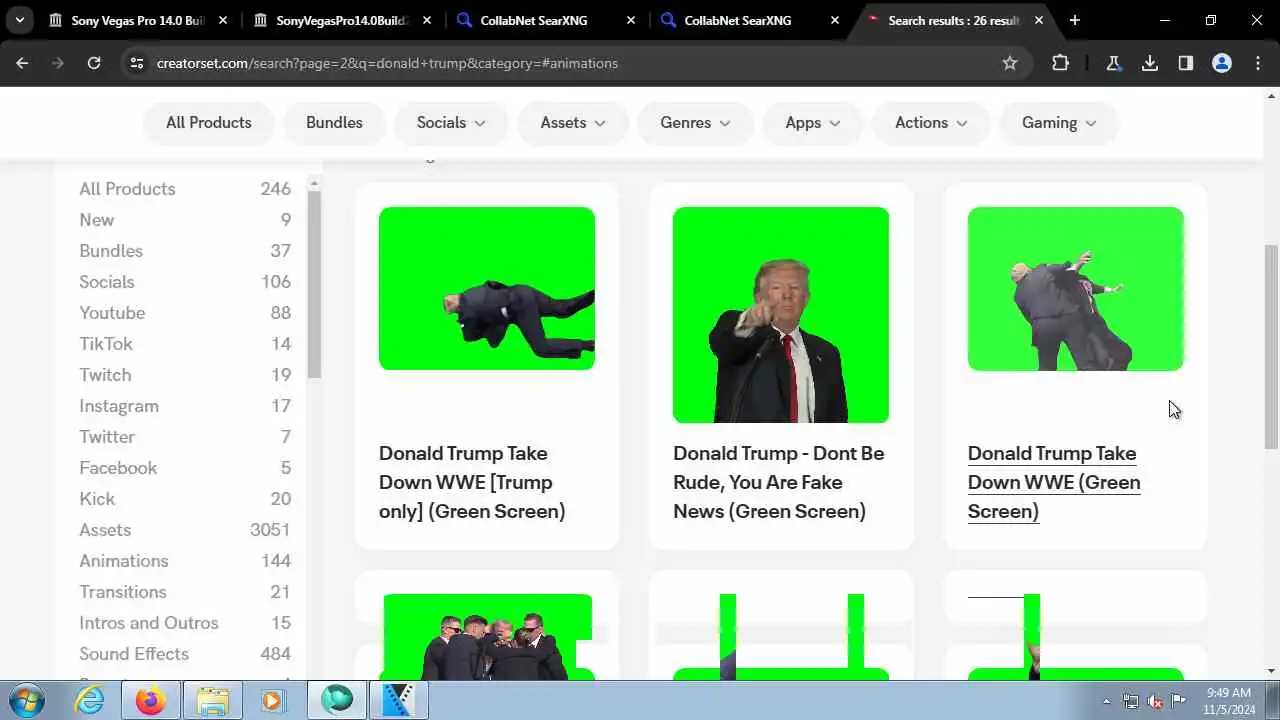Image resolution: width=1280 pixels, height=720 pixels.
Task: Expand the Apps dropdown menu
Action: [812, 123]
